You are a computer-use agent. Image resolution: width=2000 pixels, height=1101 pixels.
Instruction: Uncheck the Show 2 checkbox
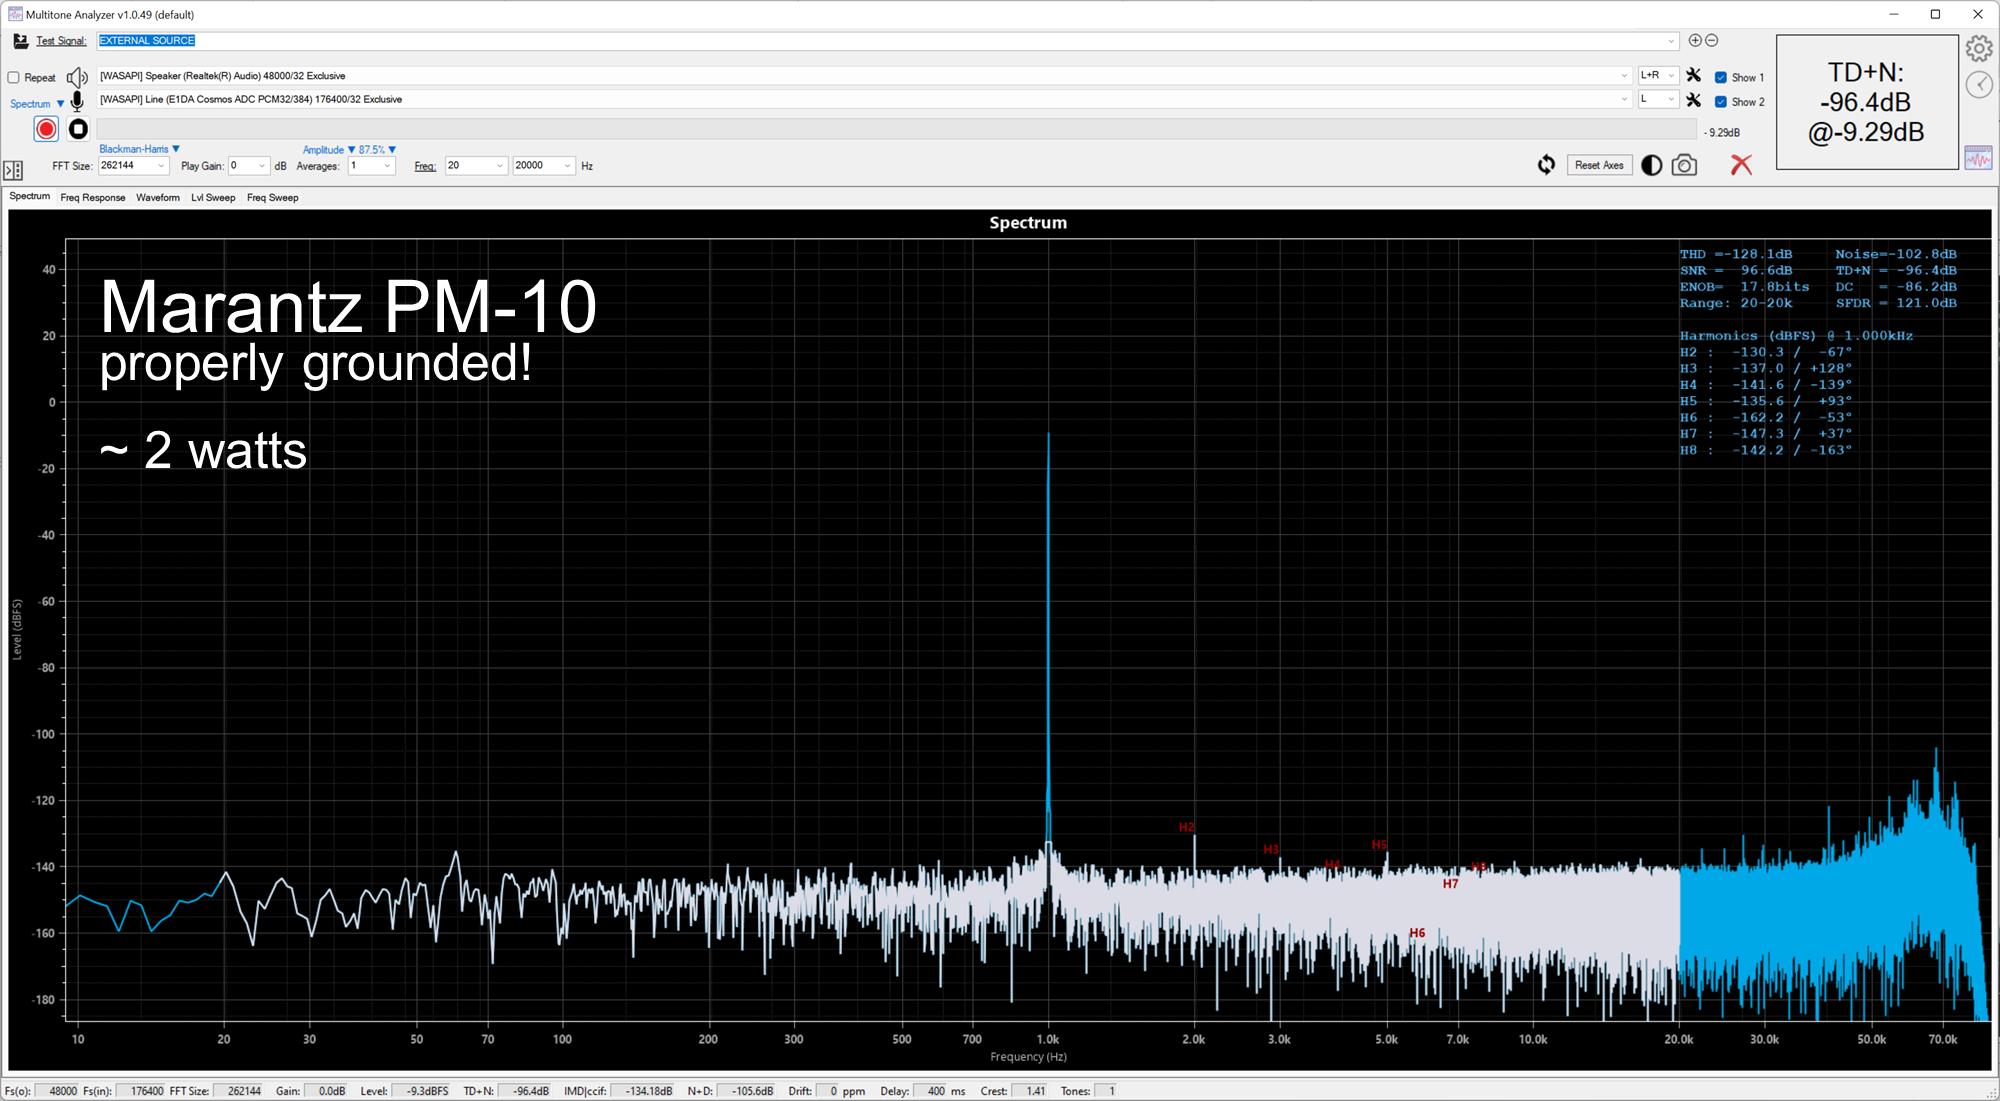click(1720, 102)
